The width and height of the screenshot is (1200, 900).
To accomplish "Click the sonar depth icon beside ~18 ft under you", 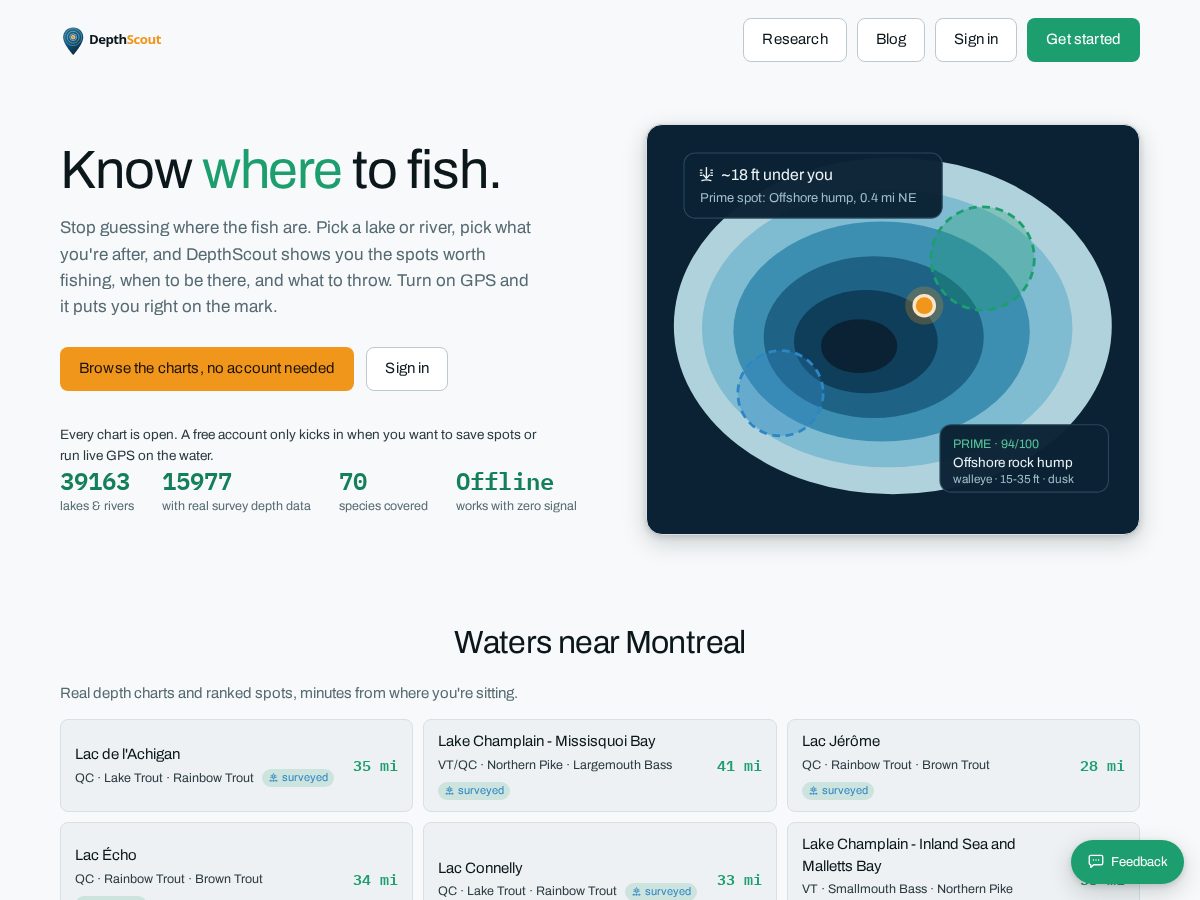I will [707, 174].
